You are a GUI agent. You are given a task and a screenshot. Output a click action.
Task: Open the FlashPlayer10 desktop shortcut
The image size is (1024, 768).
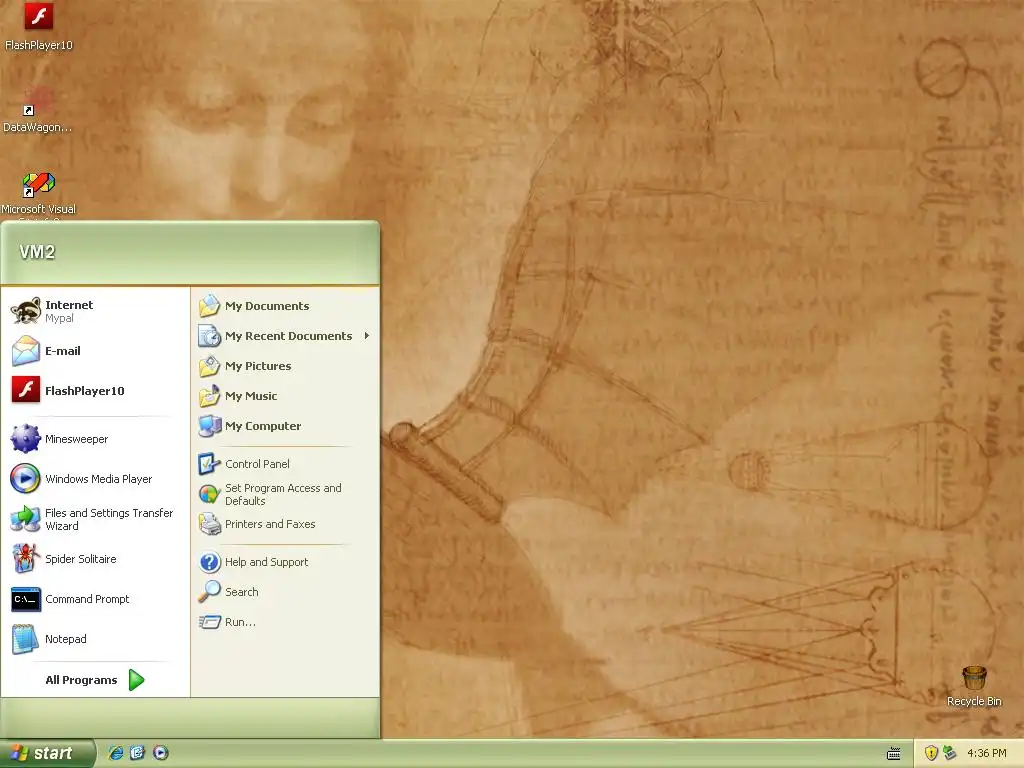[x=39, y=26]
